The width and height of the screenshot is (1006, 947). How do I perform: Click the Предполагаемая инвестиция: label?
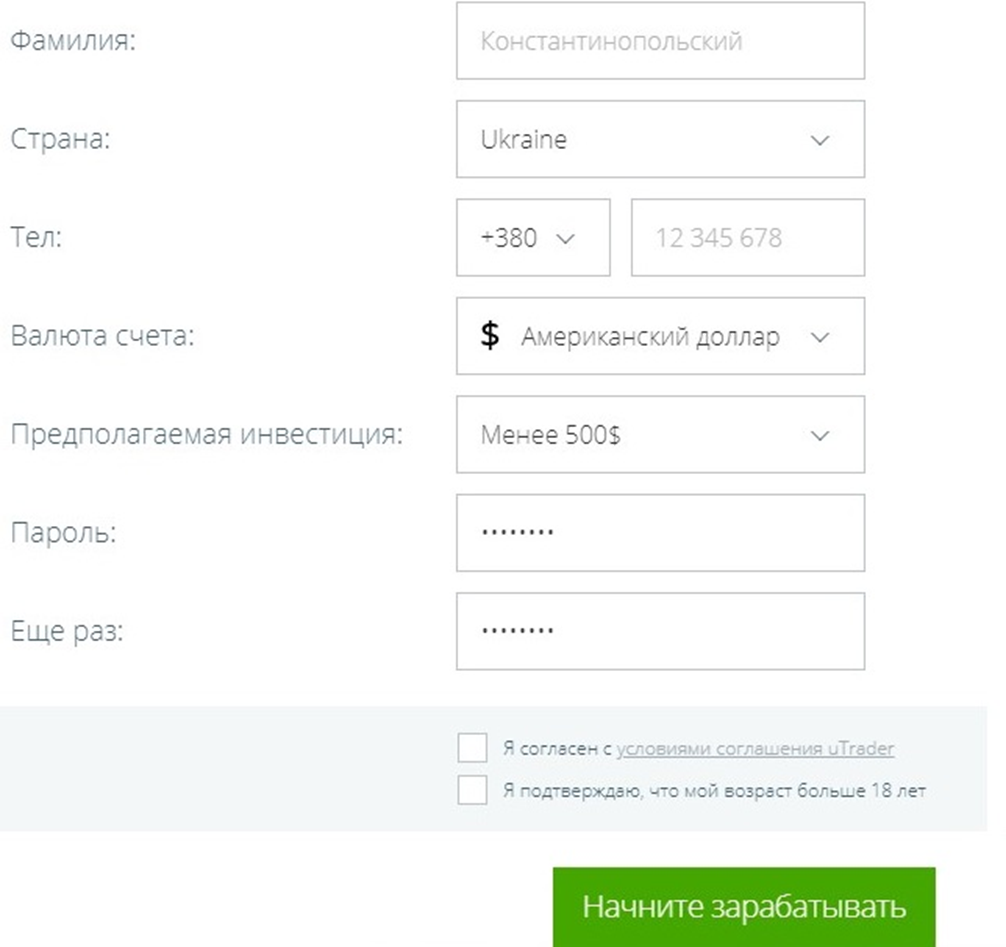point(207,434)
